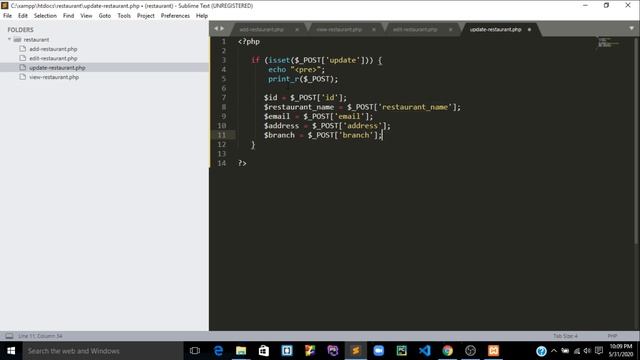Click the battery icon in system tray
The width and height of the screenshot is (640, 360).
click(x=565, y=351)
